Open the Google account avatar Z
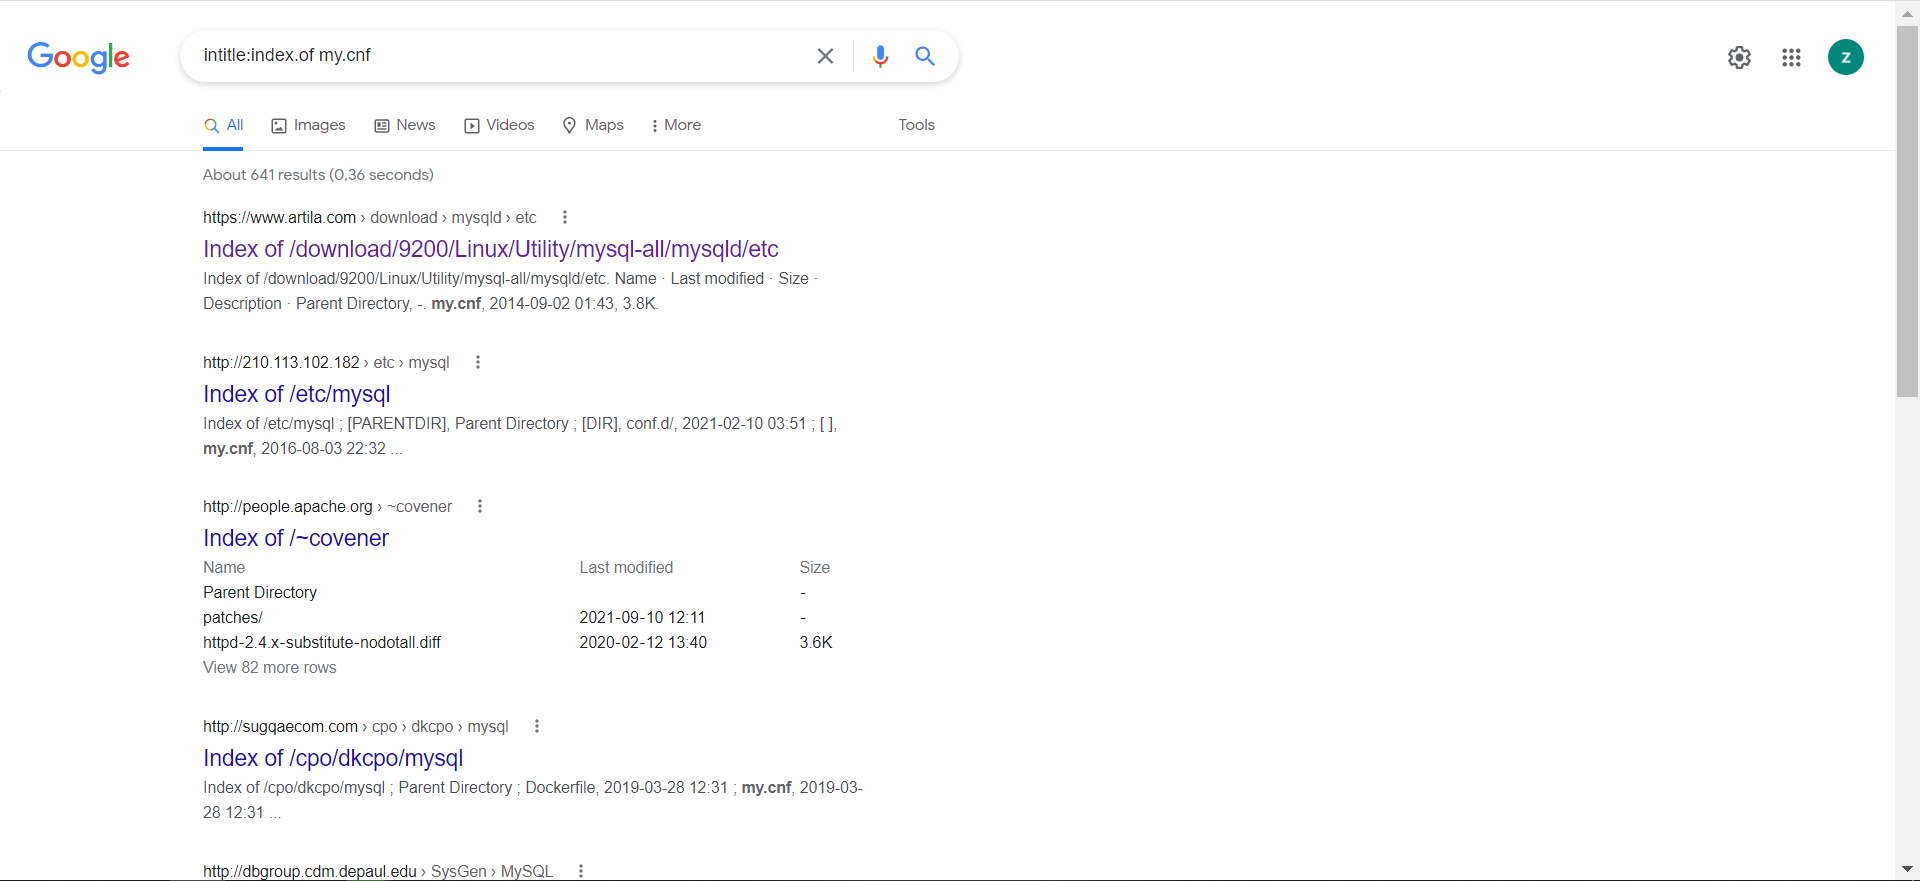Screen dimensions: 1920x881 pos(1845,57)
